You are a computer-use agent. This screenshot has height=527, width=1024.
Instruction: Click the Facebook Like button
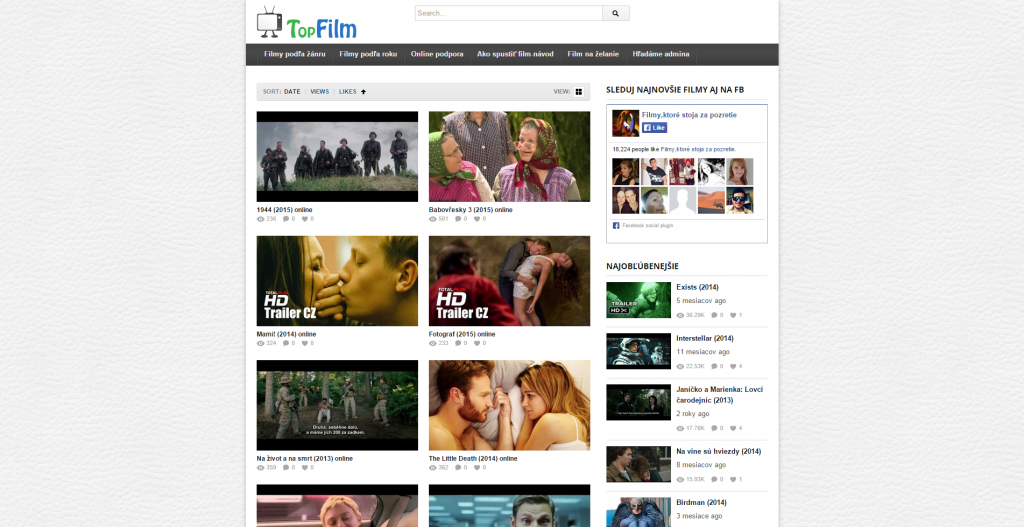pos(654,128)
